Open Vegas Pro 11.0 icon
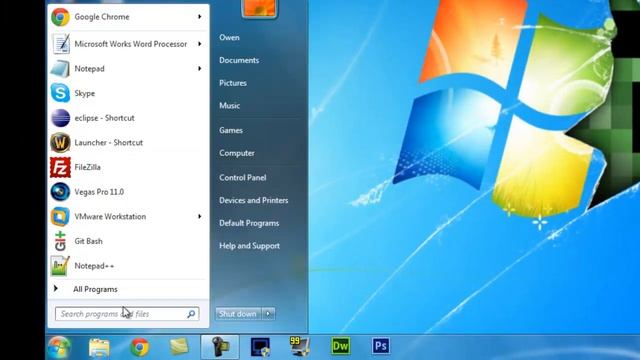The height and width of the screenshot is (360, 640). click(60, 192)
